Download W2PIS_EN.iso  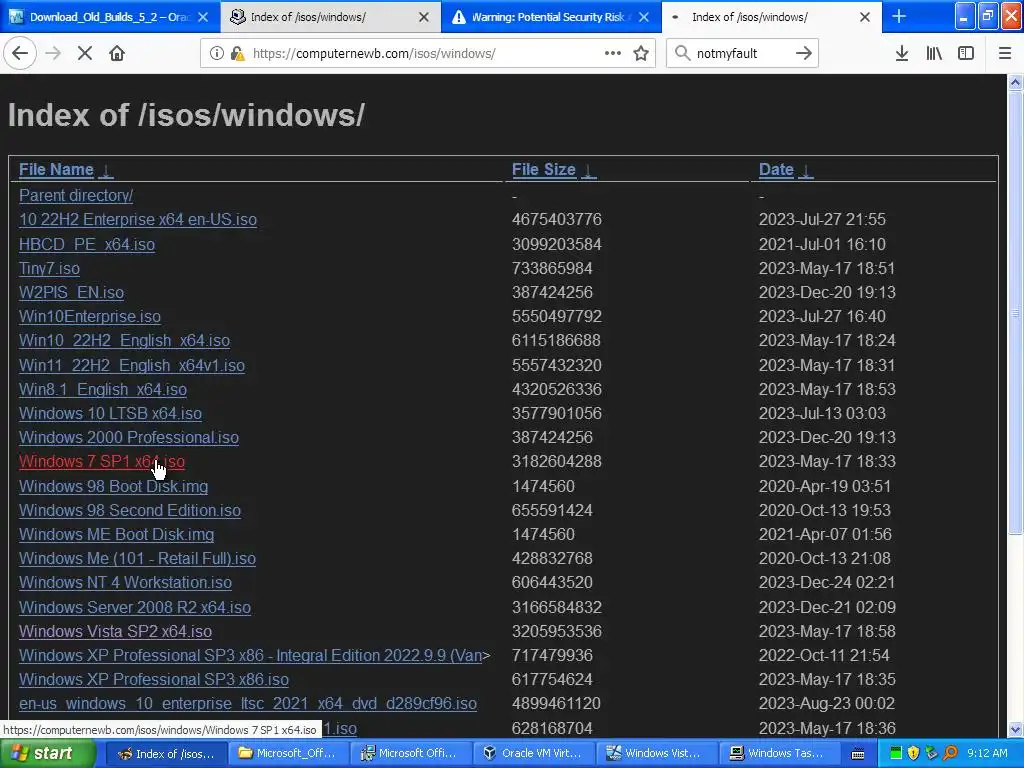point(71,293)
